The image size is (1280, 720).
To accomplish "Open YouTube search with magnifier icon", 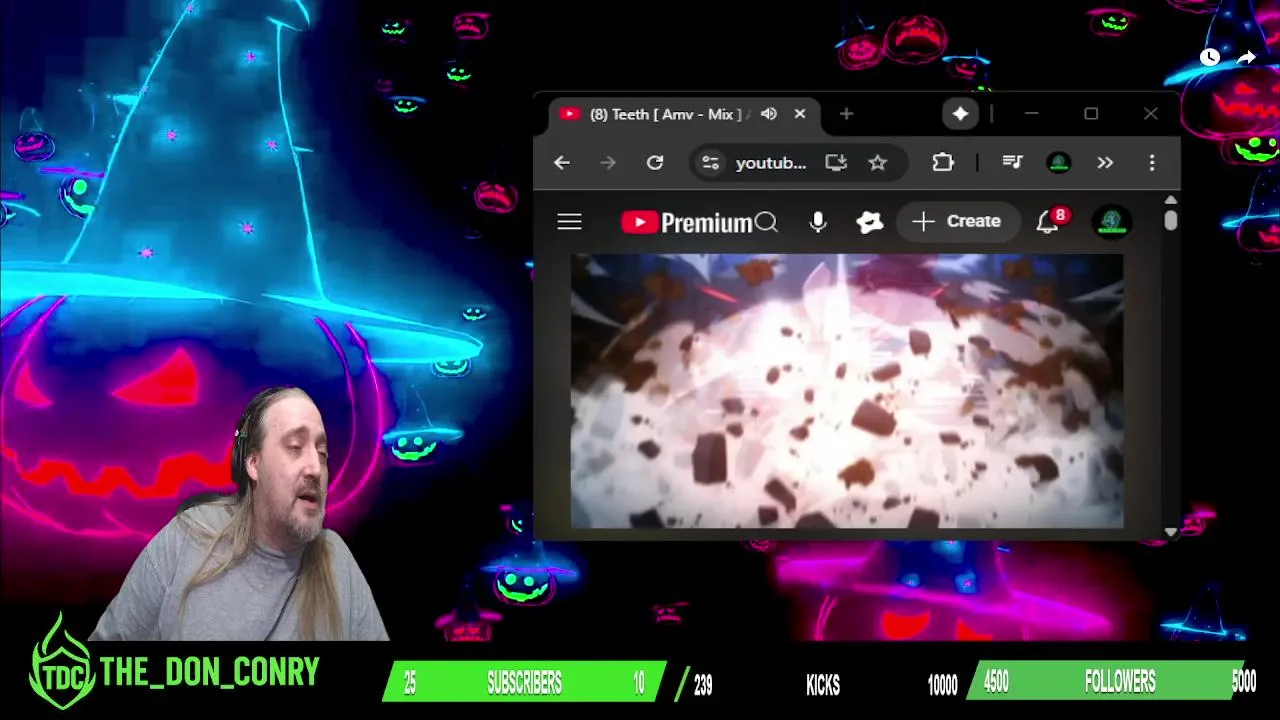I will pos(766,222).
